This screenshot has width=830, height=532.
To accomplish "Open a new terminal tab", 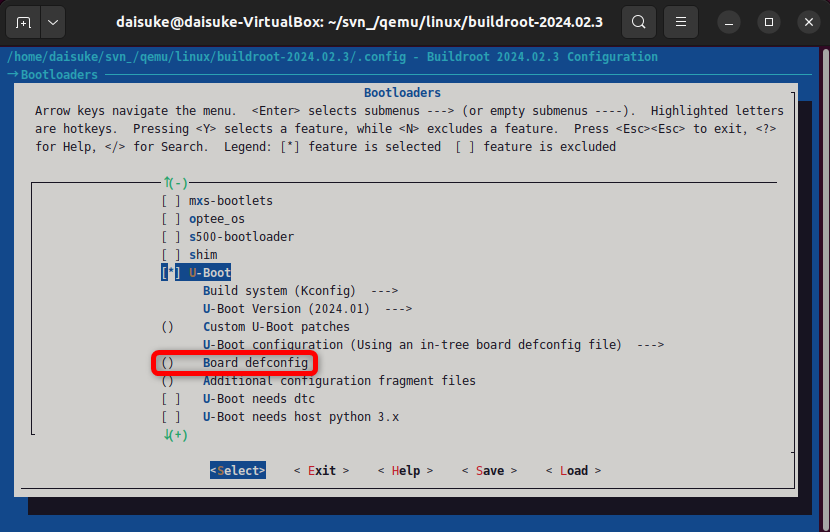I will (23, 22).
